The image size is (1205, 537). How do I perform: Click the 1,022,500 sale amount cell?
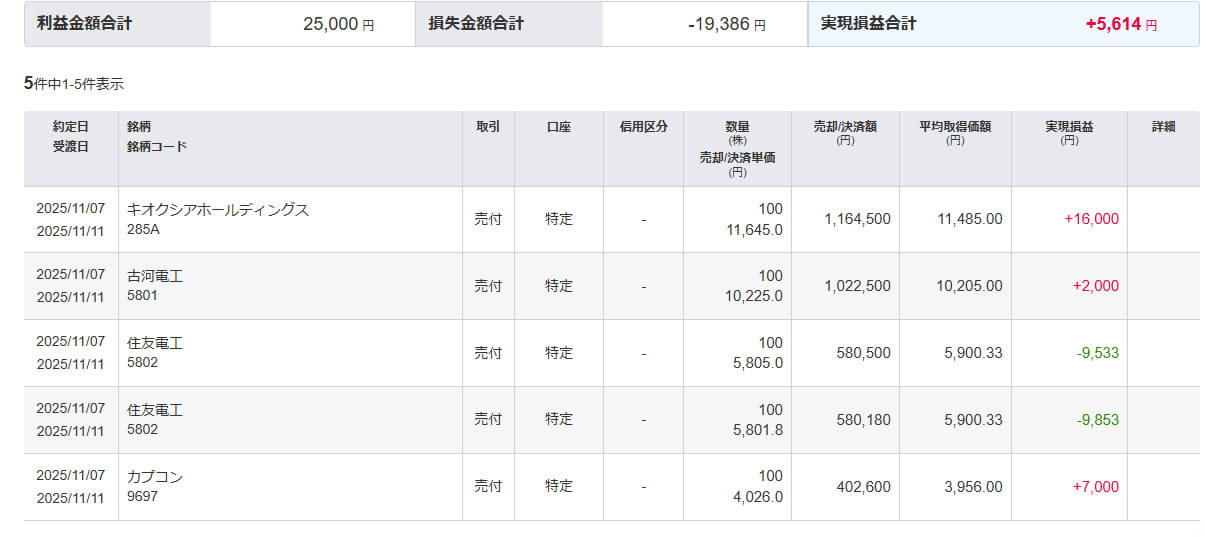pos(857,286)
